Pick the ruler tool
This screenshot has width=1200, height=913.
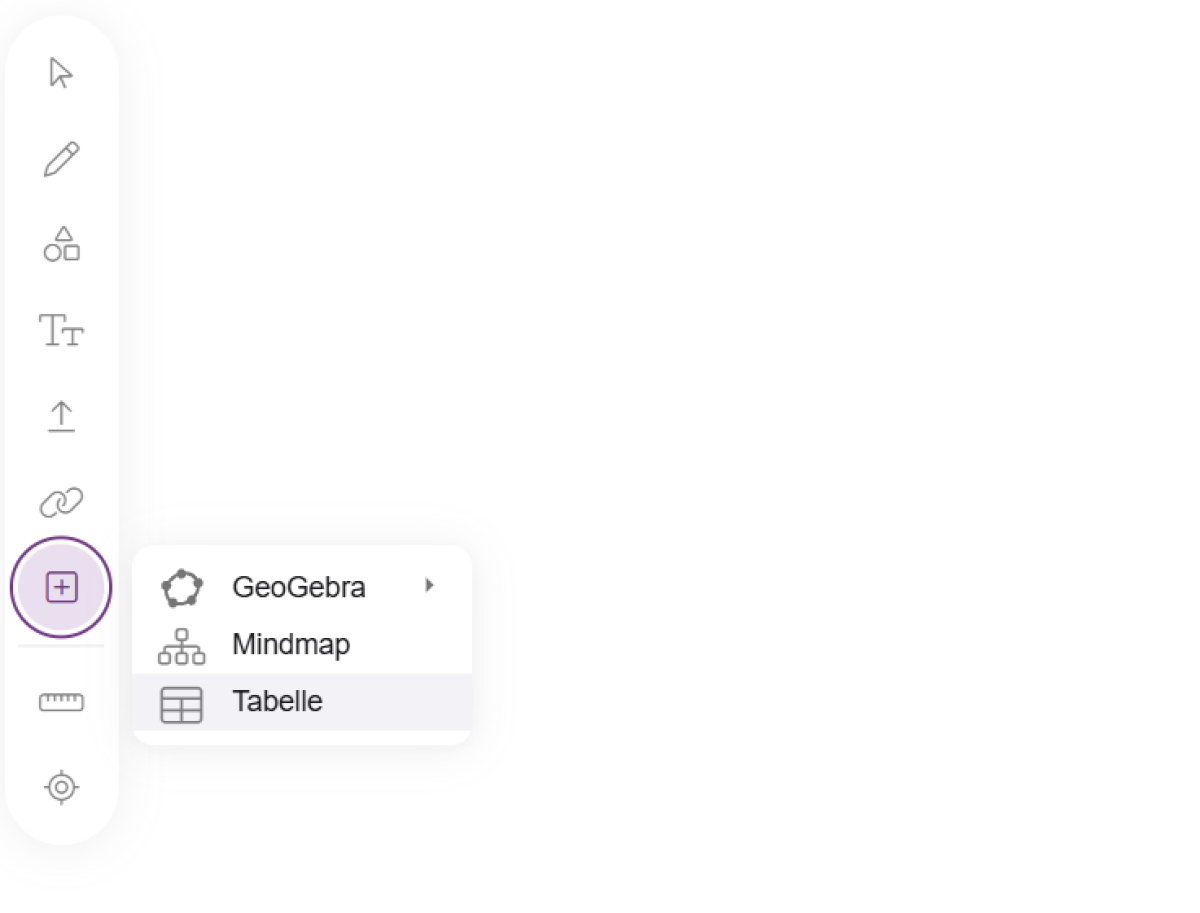tap(61, 702)
